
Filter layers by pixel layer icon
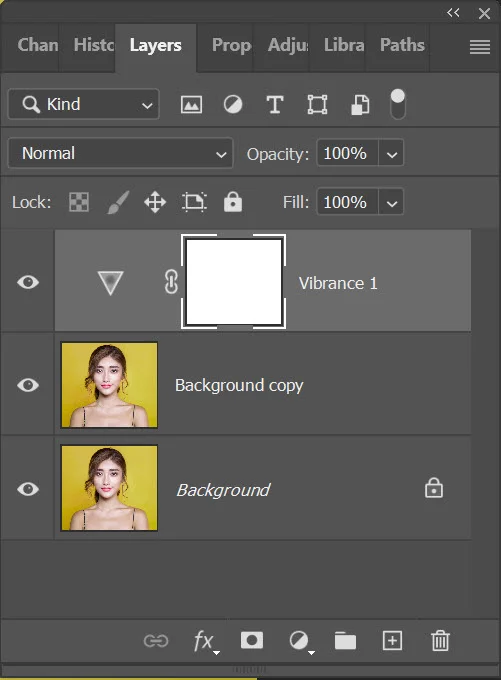tap(191, 105)
